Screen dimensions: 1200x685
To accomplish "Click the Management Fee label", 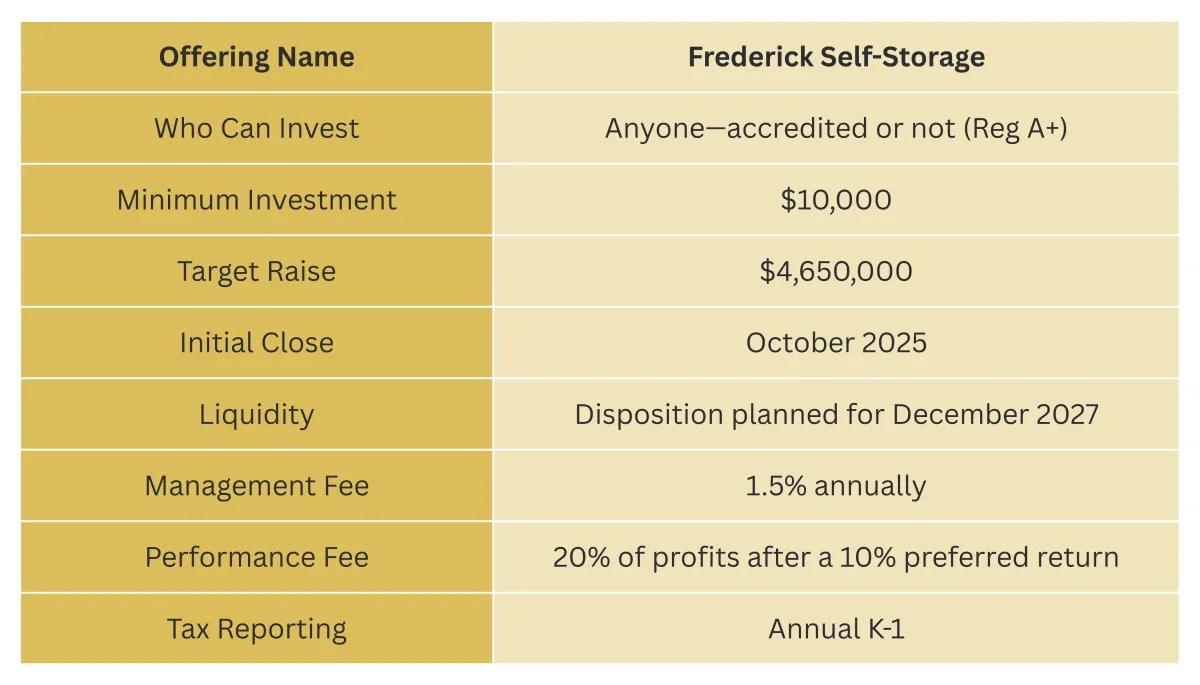I will click(256, 486).
